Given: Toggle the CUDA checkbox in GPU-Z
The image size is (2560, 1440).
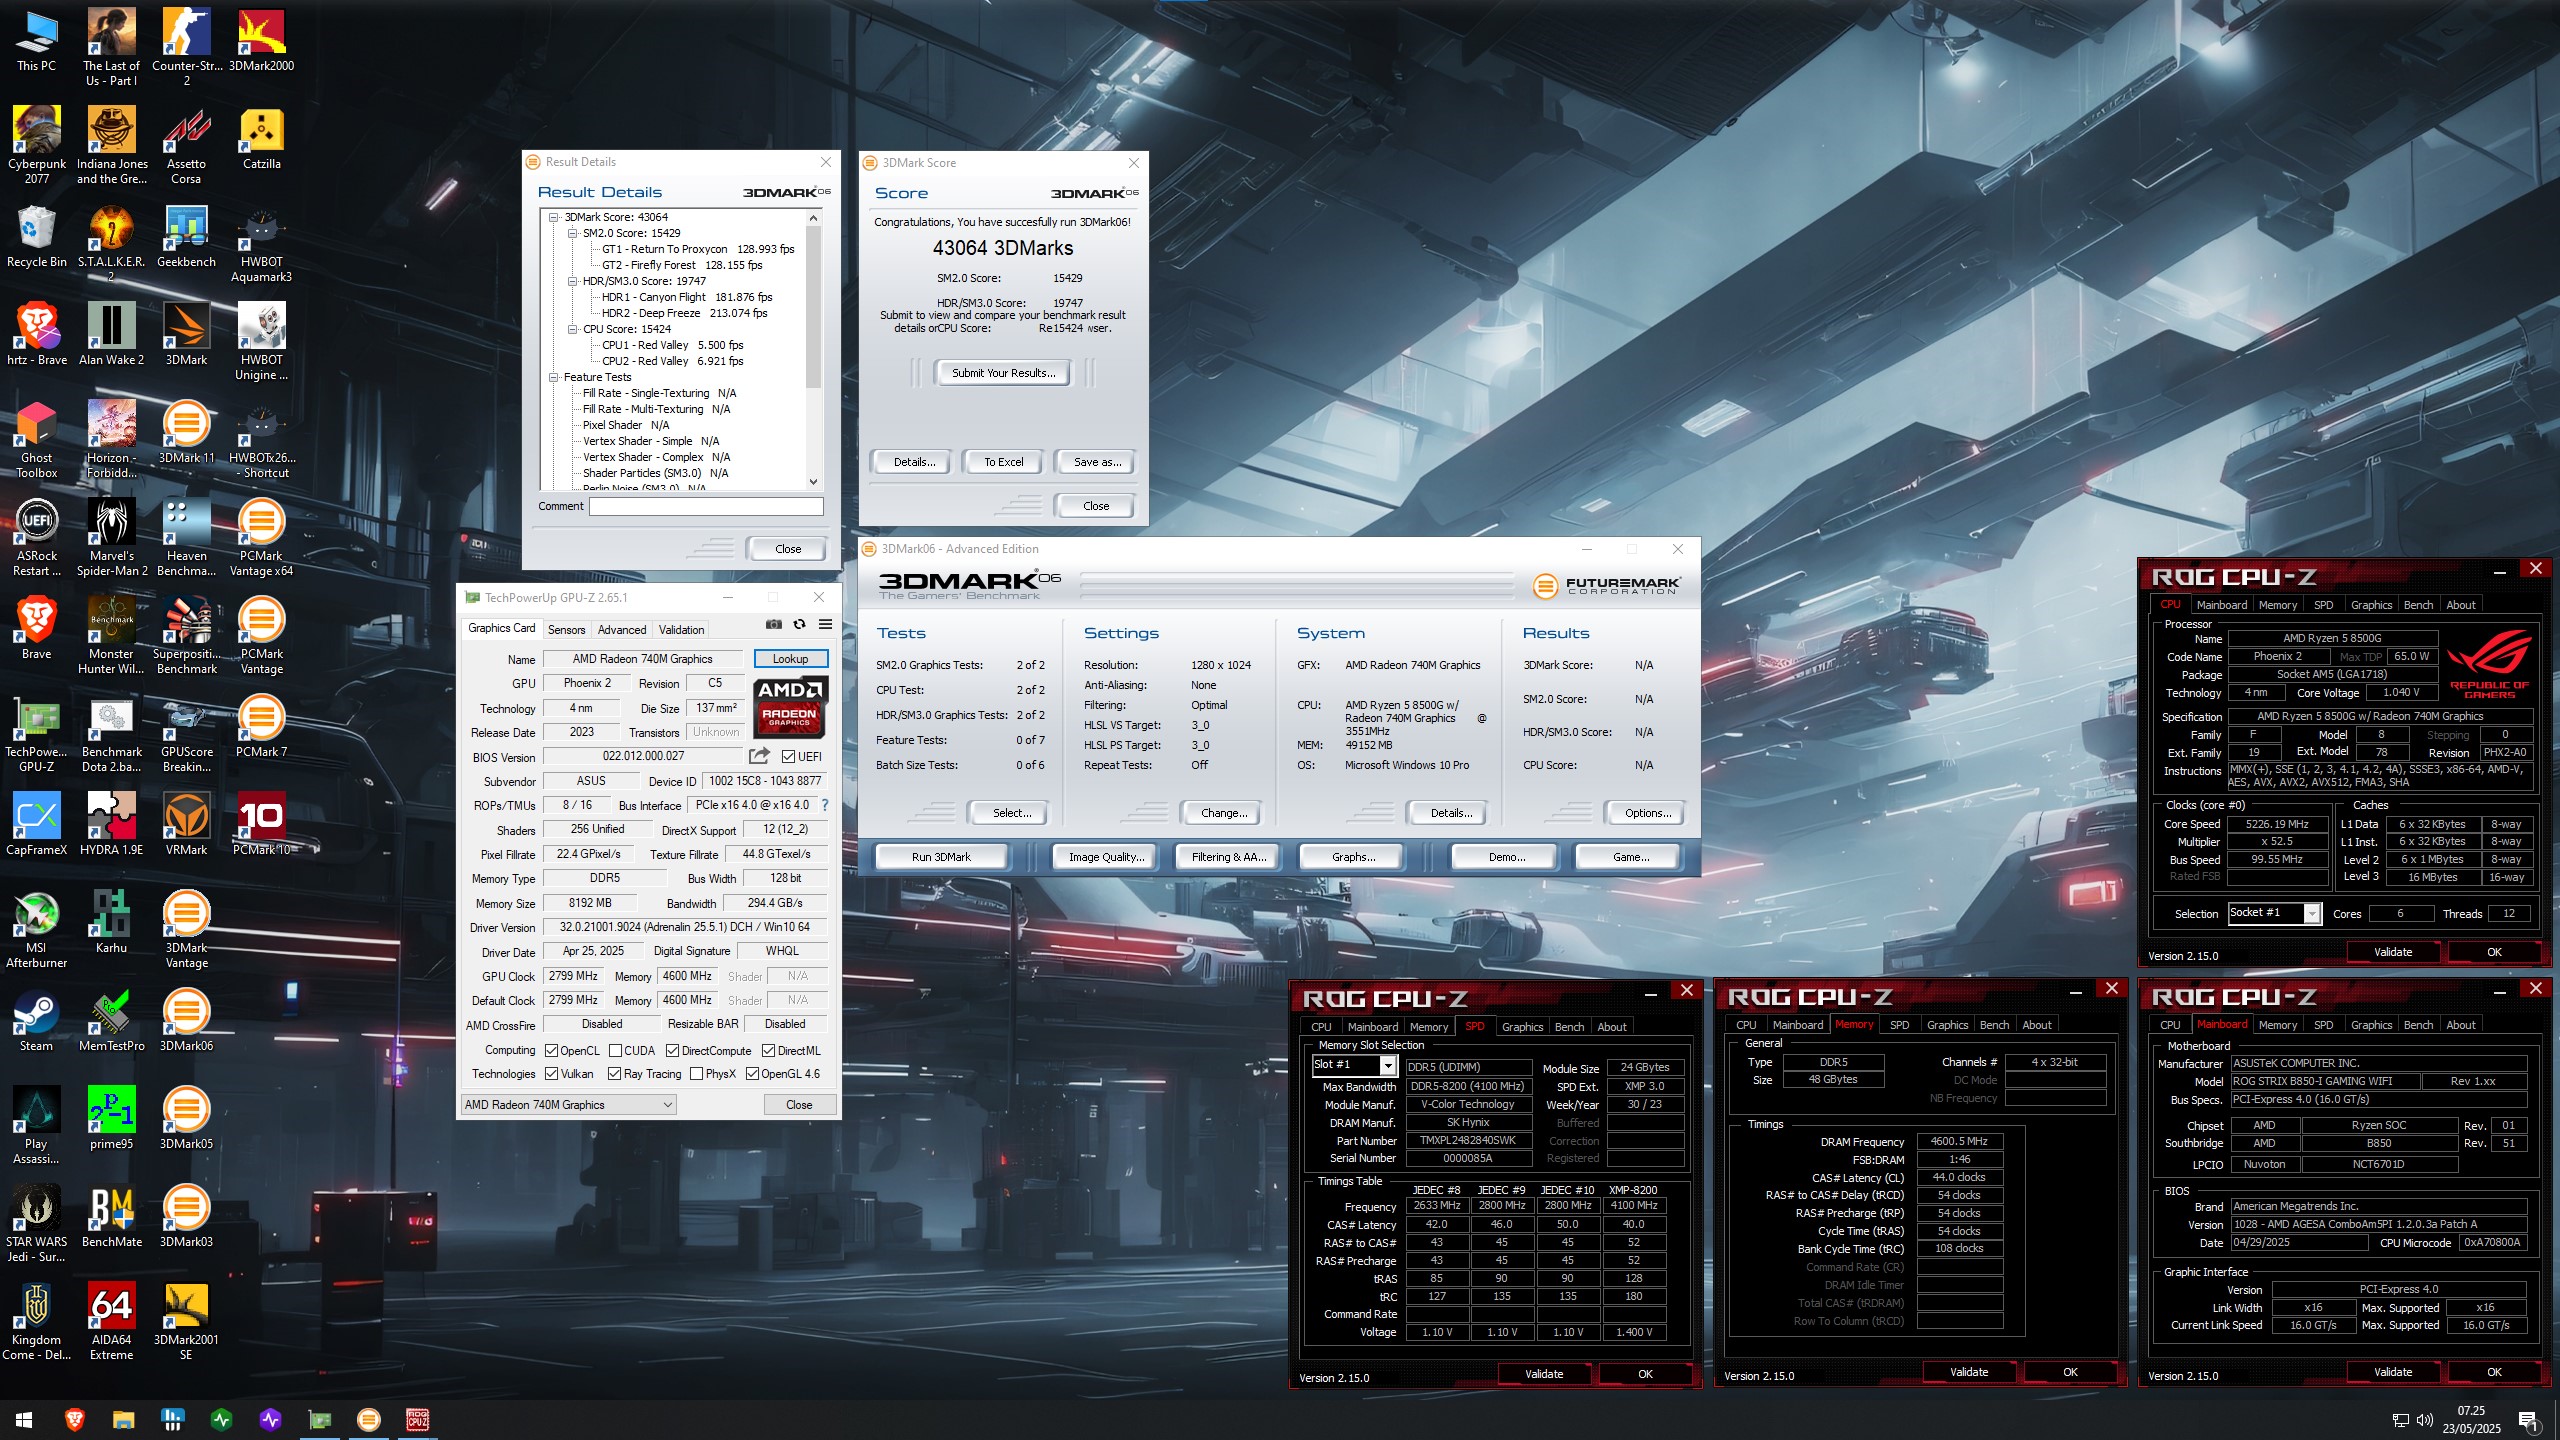Looking at the screenshot, I should click(x=615, y=1051).
